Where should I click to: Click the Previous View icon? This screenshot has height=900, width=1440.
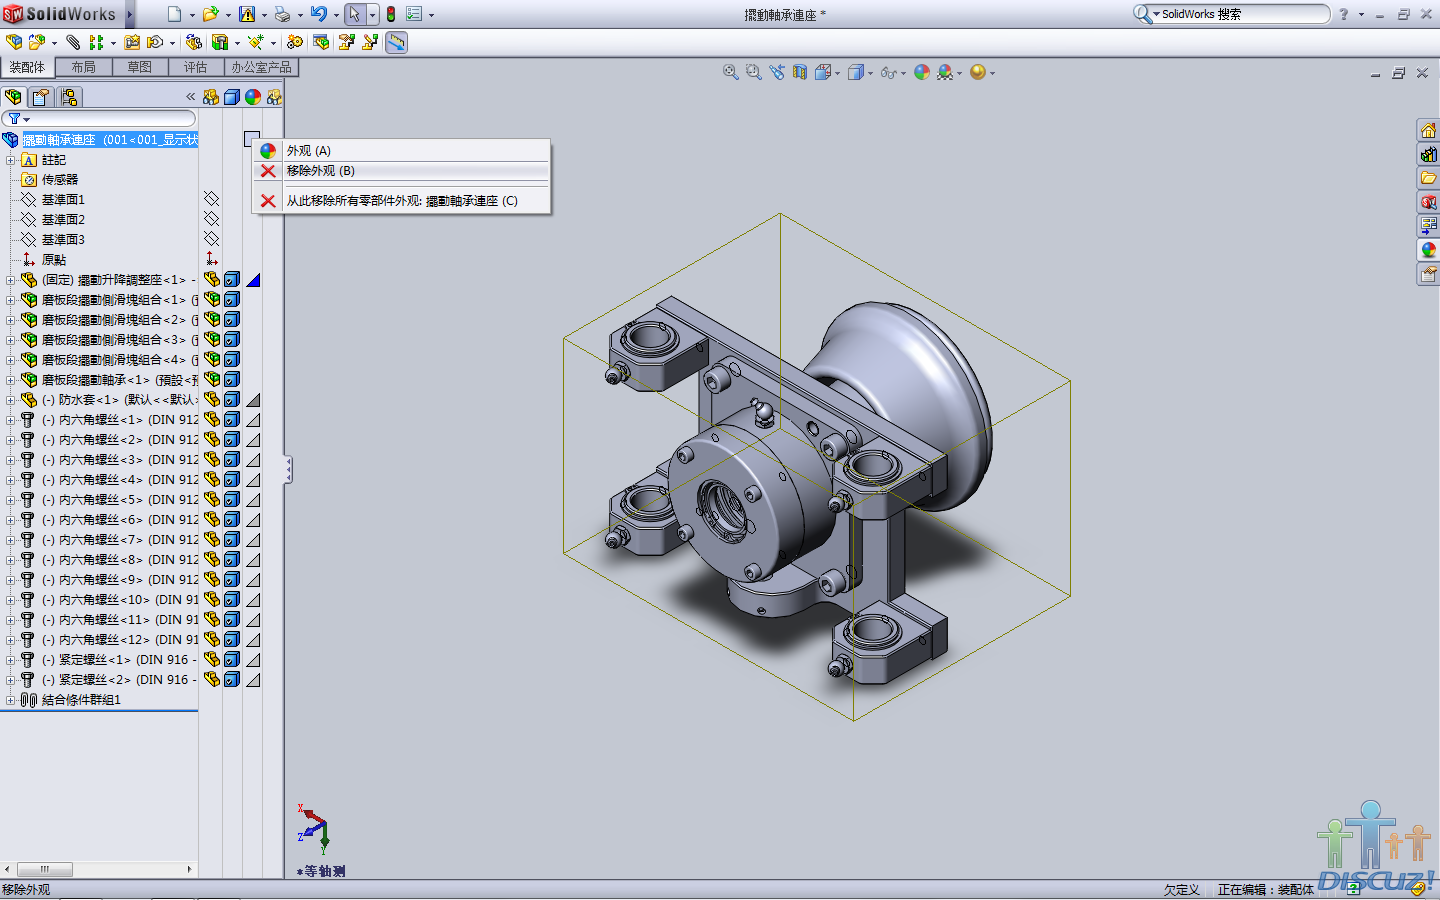point(777,72)
